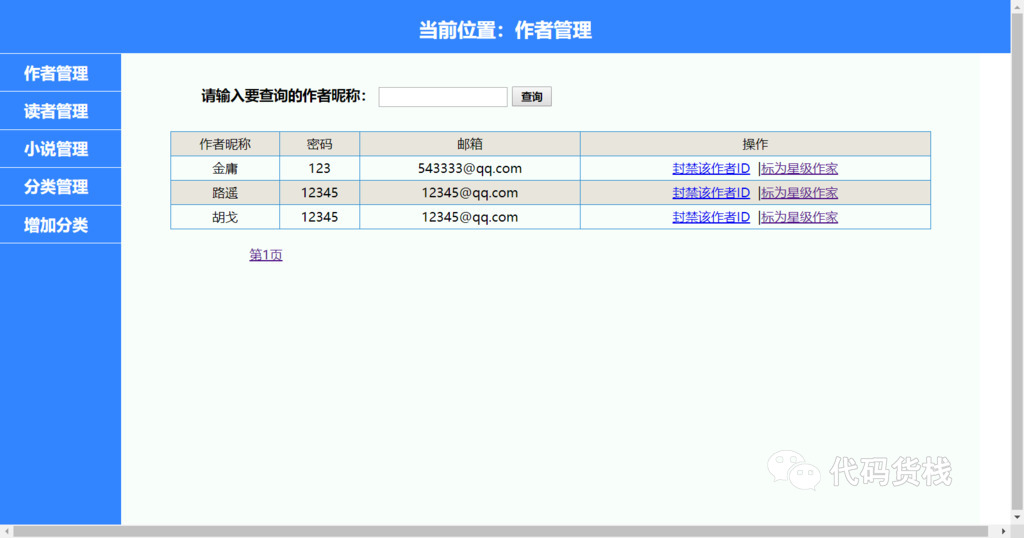The image size is (1024, 538).
Task: Select 路遥's email 12345@qq.com
Action: (470, 193)
